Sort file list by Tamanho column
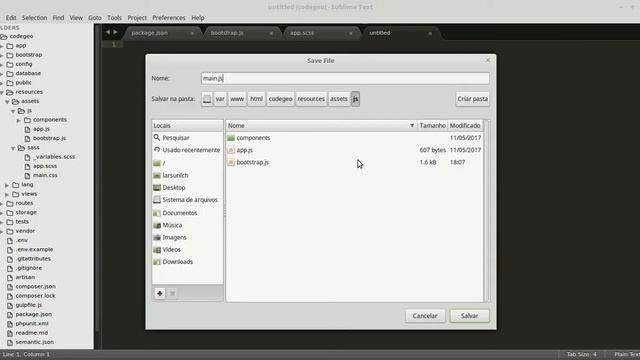The width and height of the screenshot is (640, 360). (432, 126)
